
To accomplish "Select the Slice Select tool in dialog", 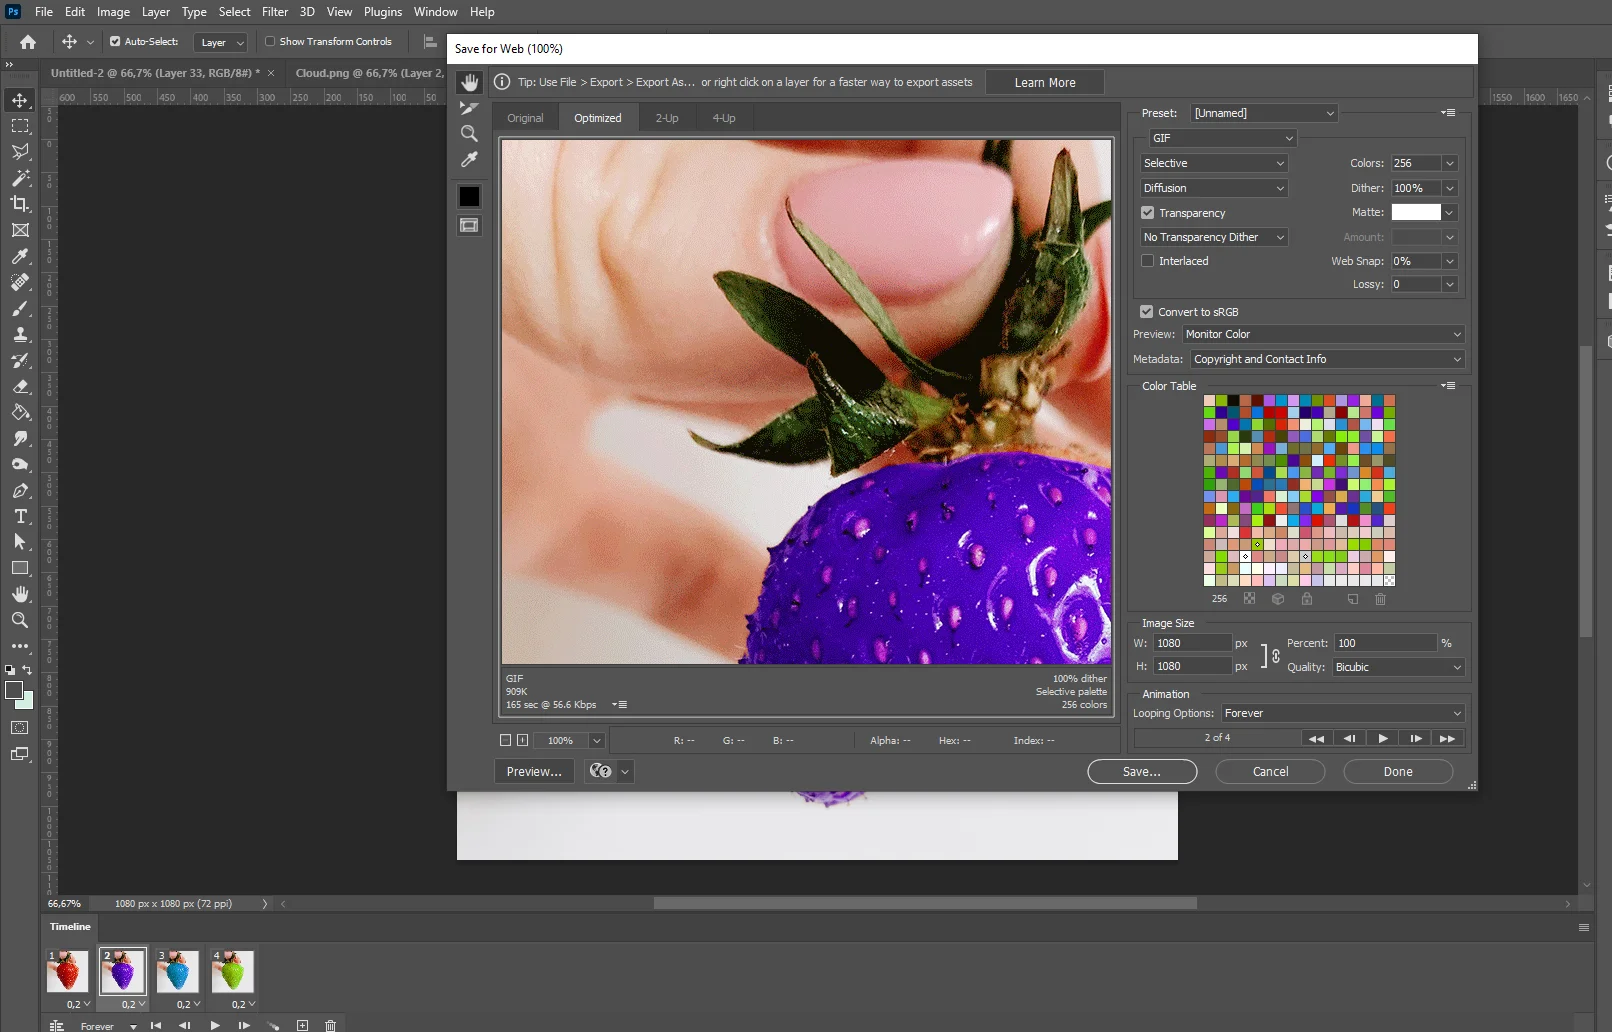I will (469, 108).
